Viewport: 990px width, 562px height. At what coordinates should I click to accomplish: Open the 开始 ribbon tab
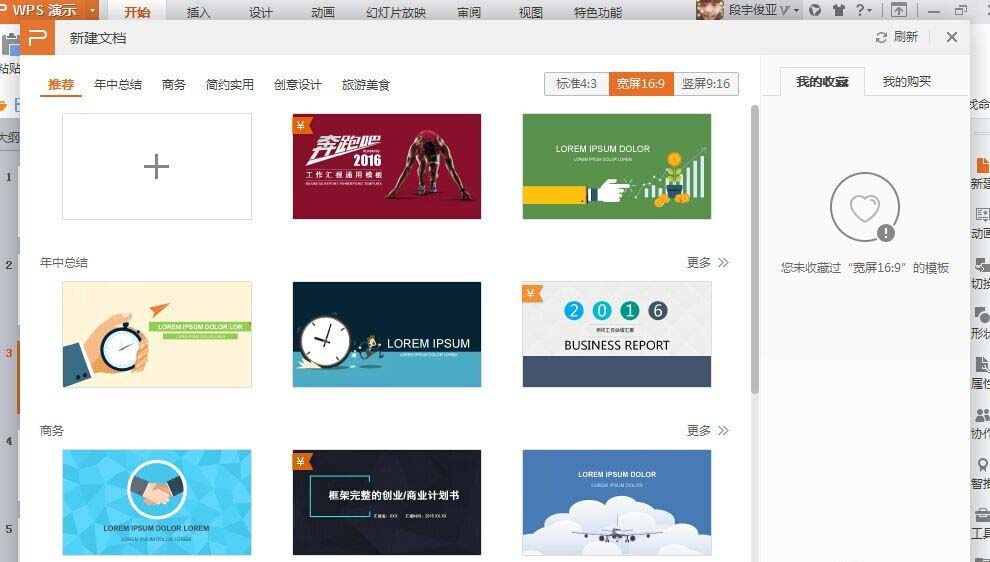click(x=137, y=13)
